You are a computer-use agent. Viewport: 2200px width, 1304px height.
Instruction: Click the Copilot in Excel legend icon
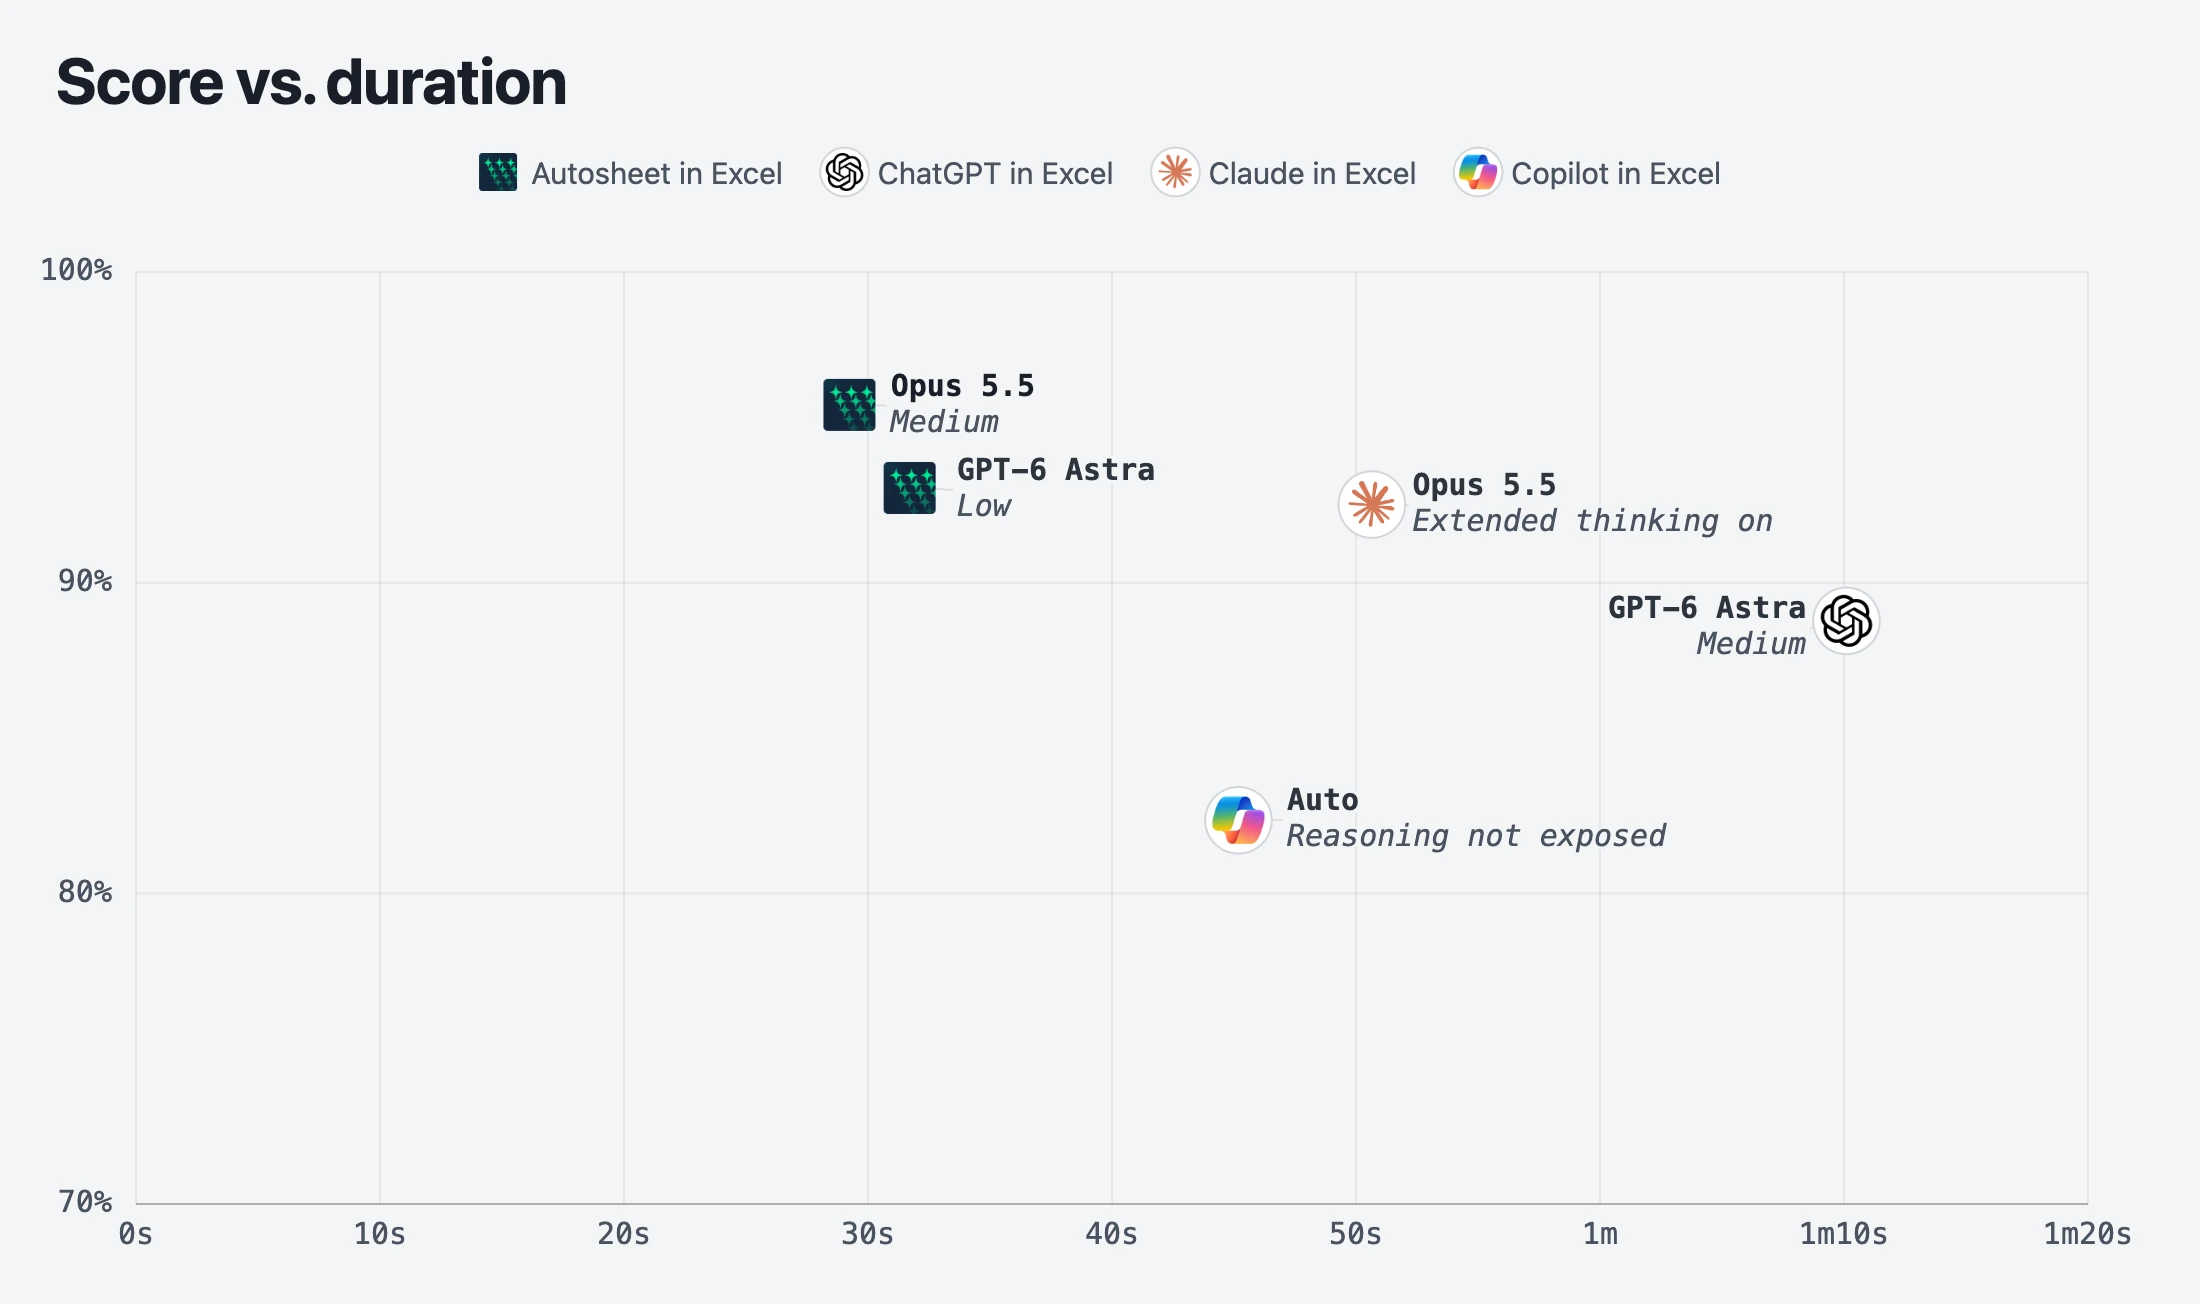click(1478, 172)
